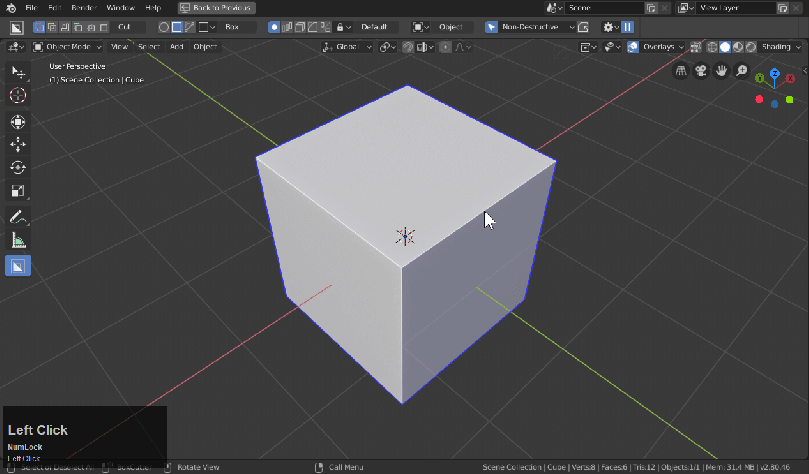Open the Render menu
This screenshot has width=809, height=474.
tap(83, 7)
